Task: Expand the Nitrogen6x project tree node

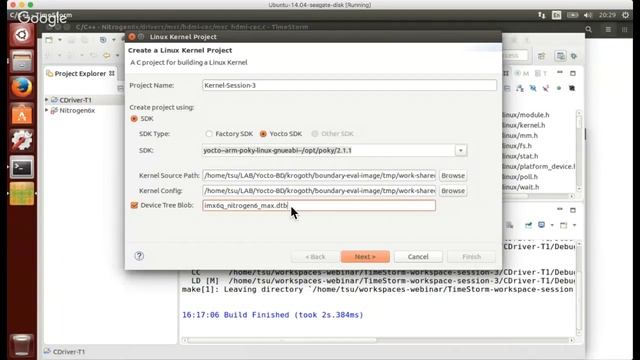Action: [x=47, y=110]
